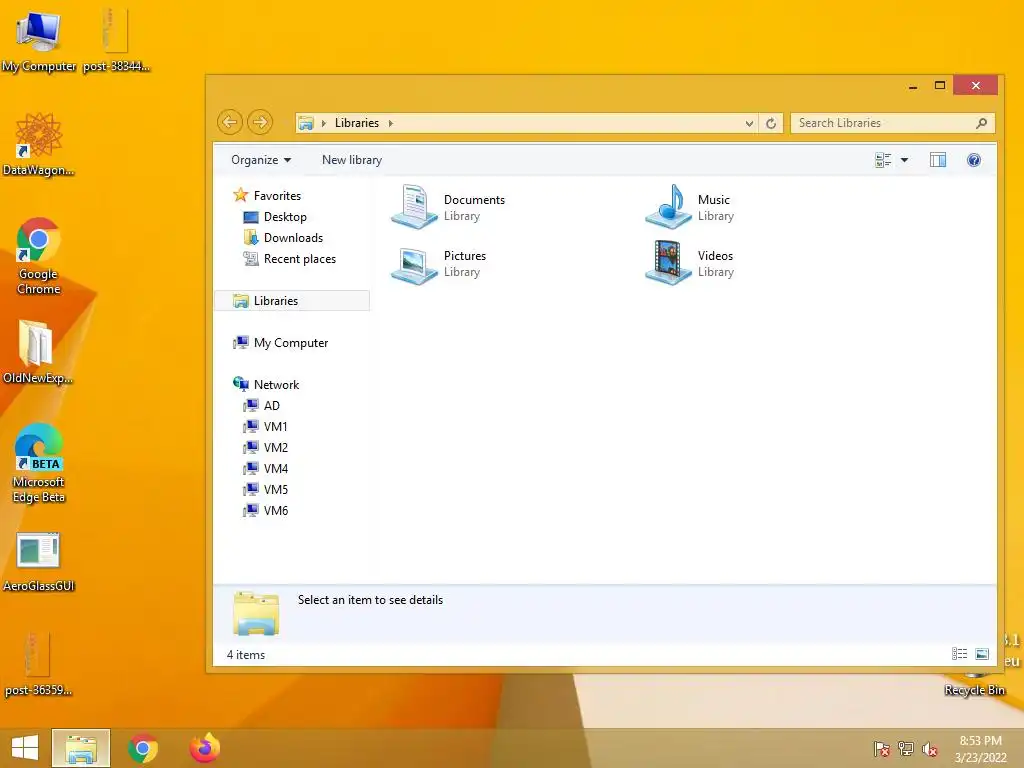Select the OldNewExp desktop folder

point(37,351)
